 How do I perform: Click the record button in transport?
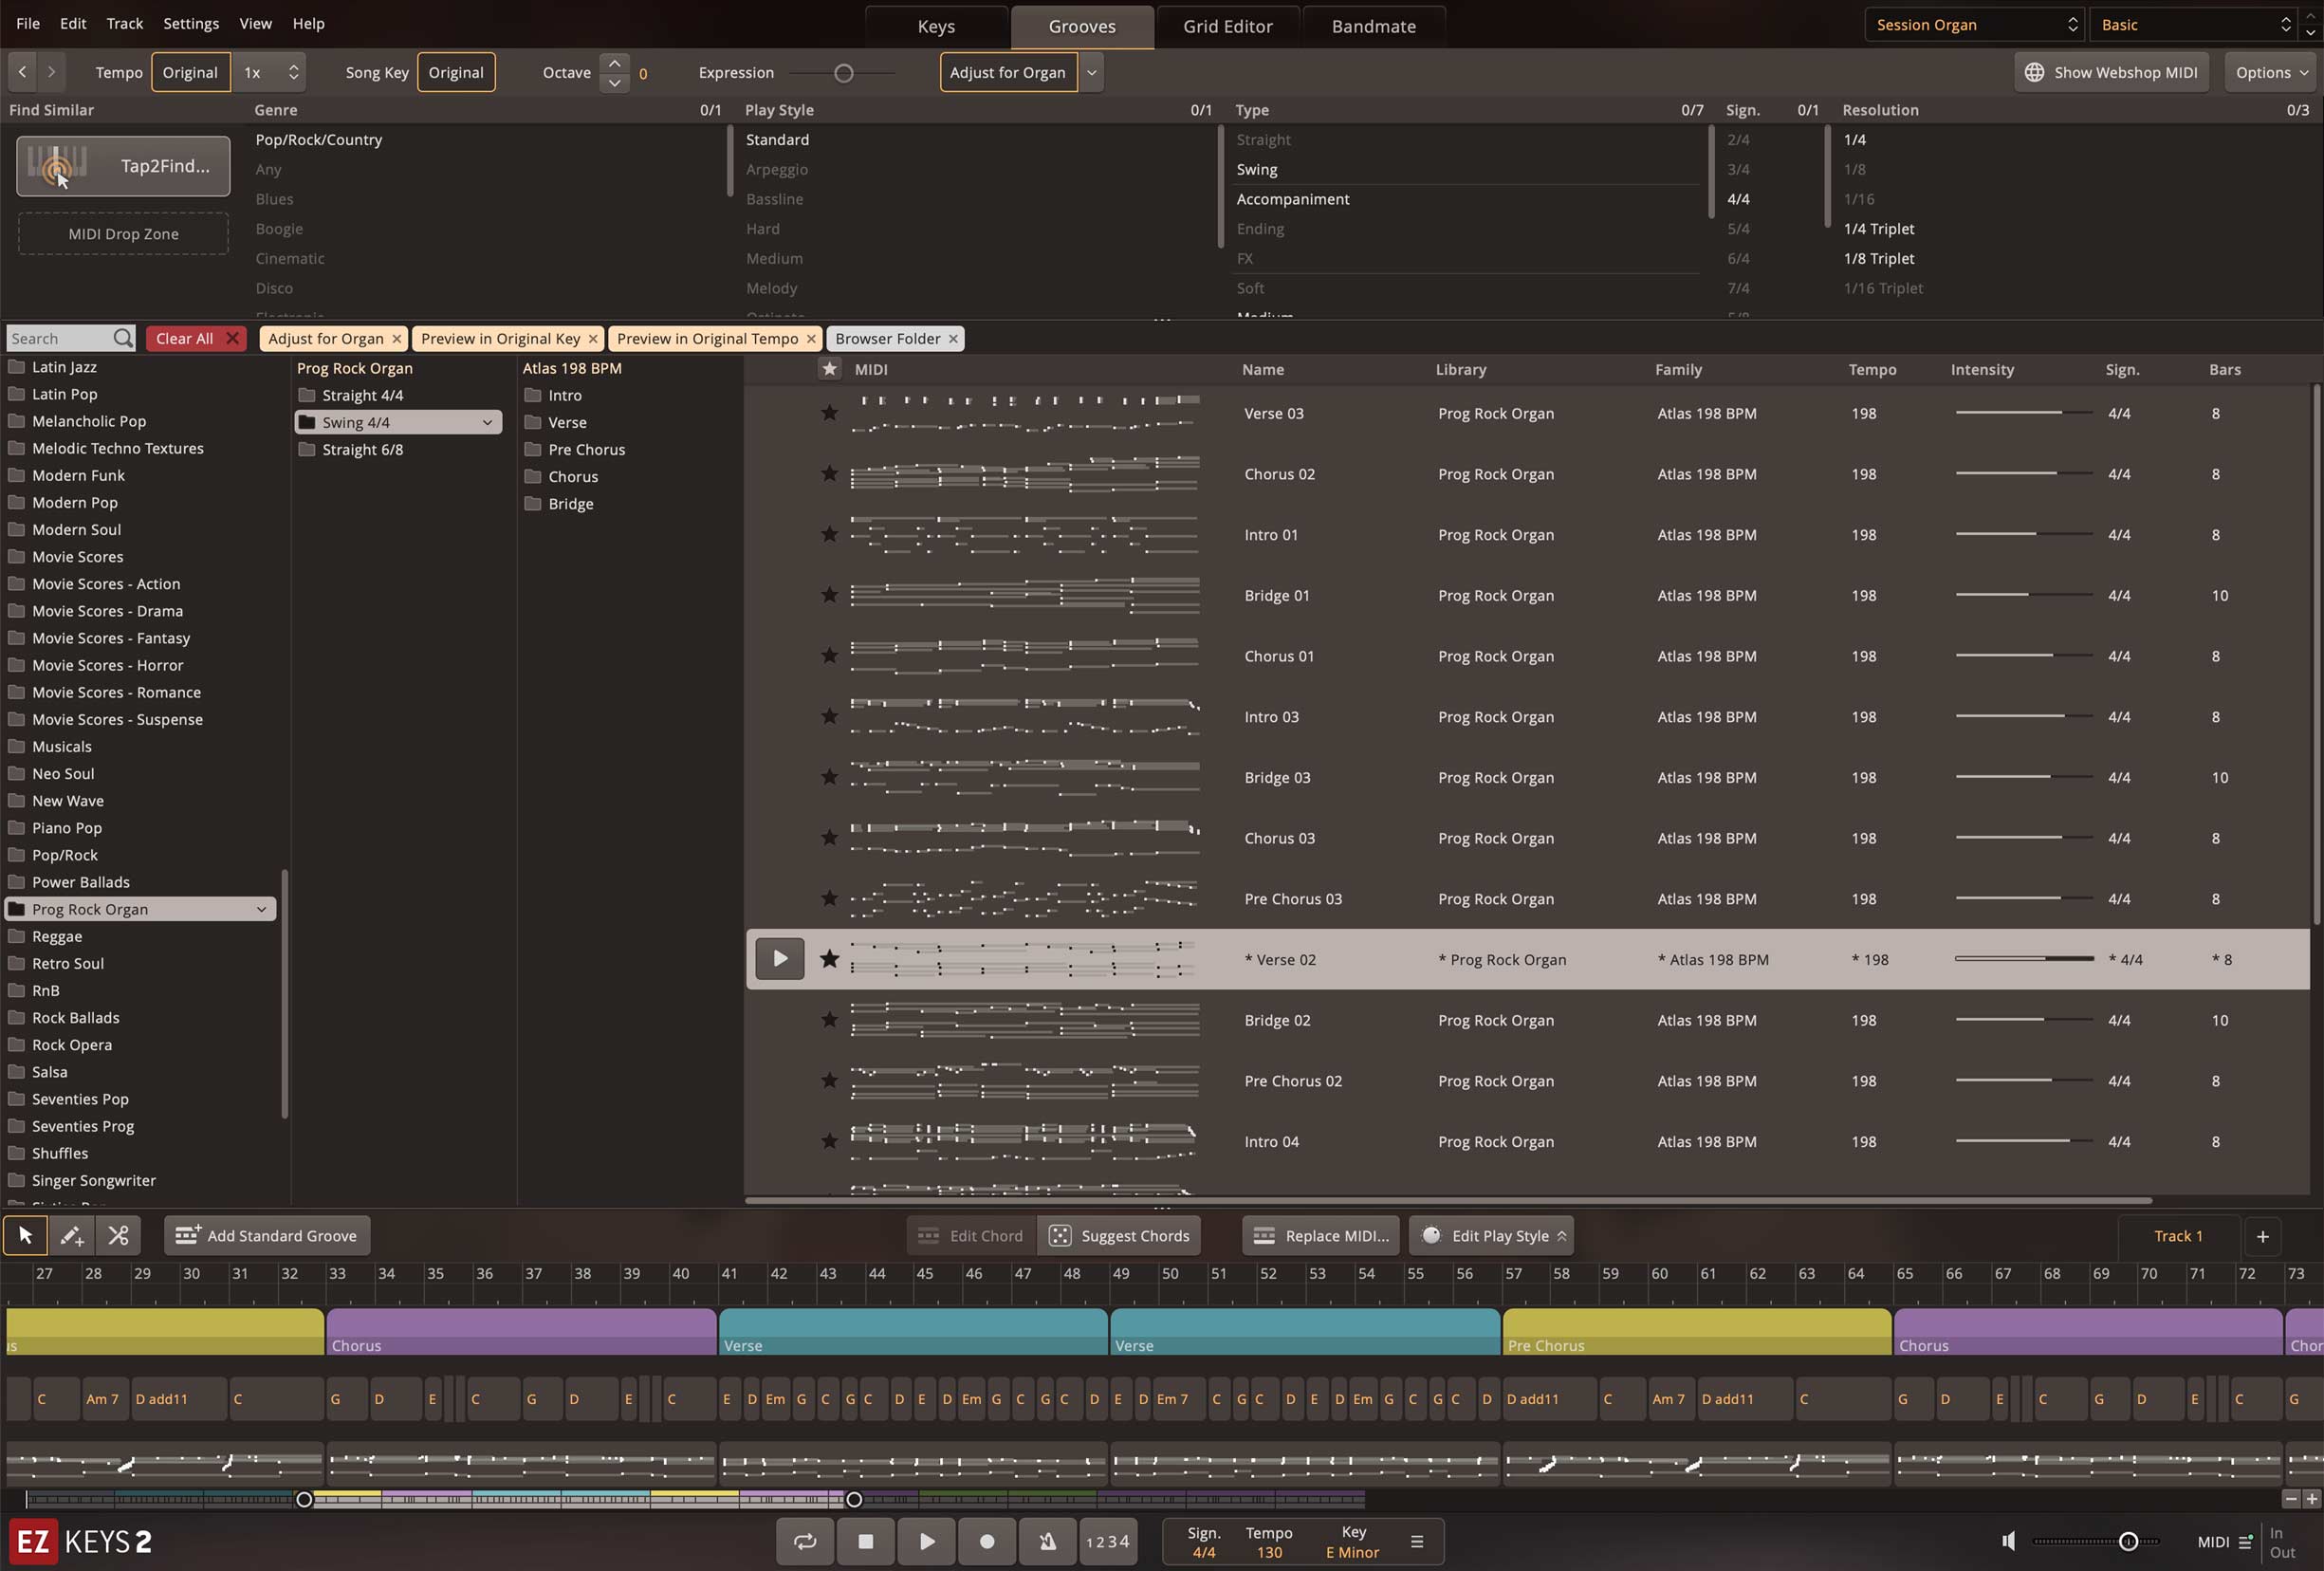(987, 1541)
